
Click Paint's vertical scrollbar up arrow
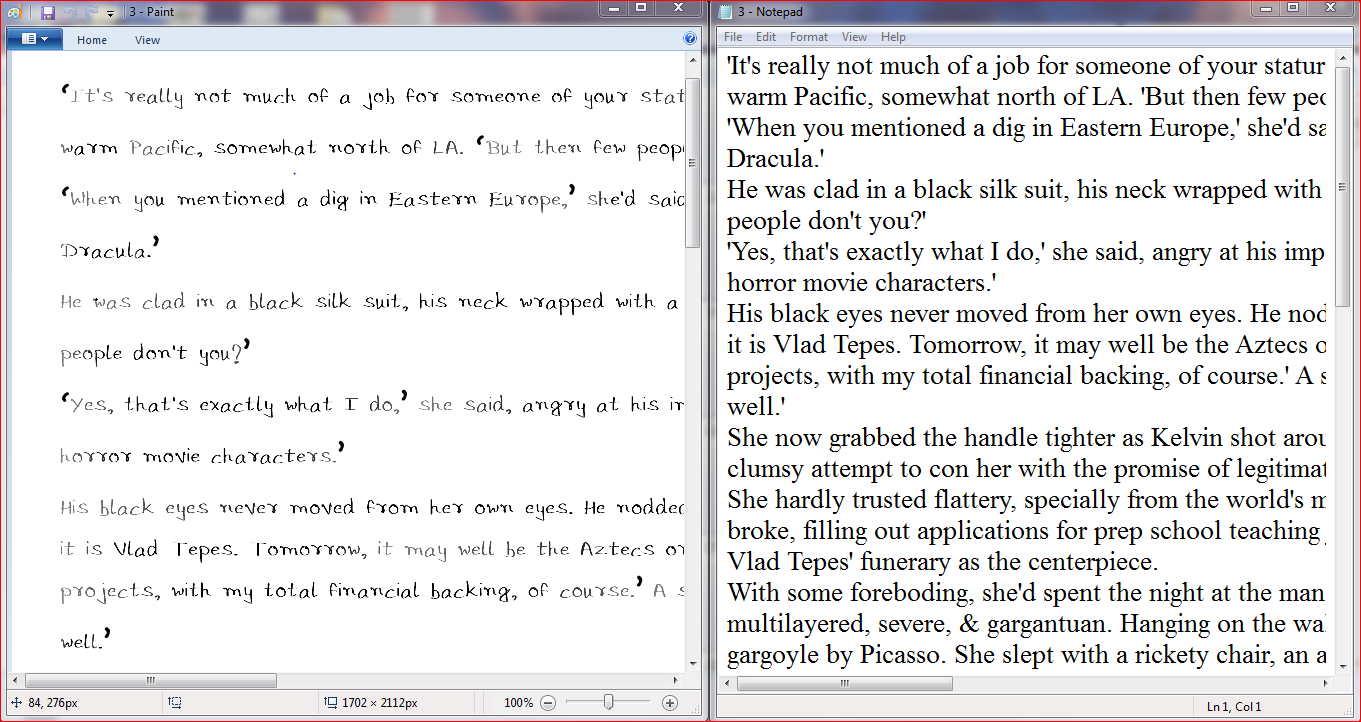pyautogui.click(x=692, y=62)
